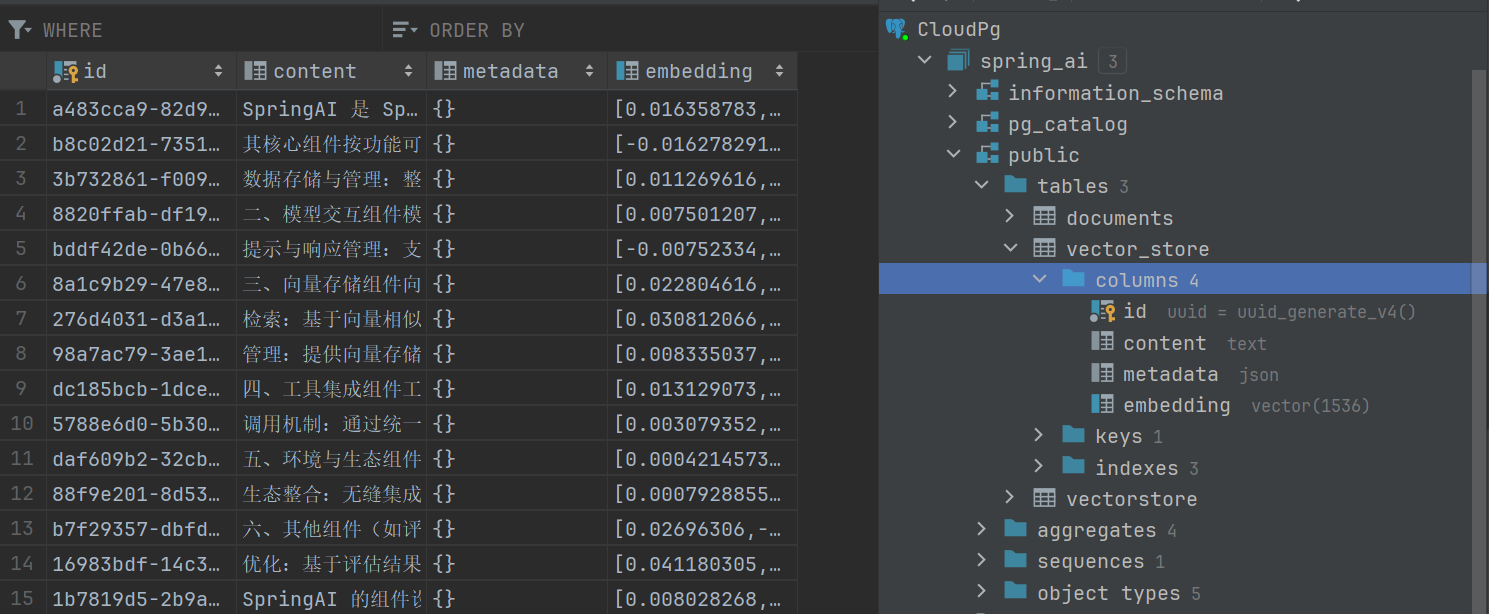The height and width of the screenshot is (614, 1489).
Task: Sort by content column arrows
Action: (408, 71)
